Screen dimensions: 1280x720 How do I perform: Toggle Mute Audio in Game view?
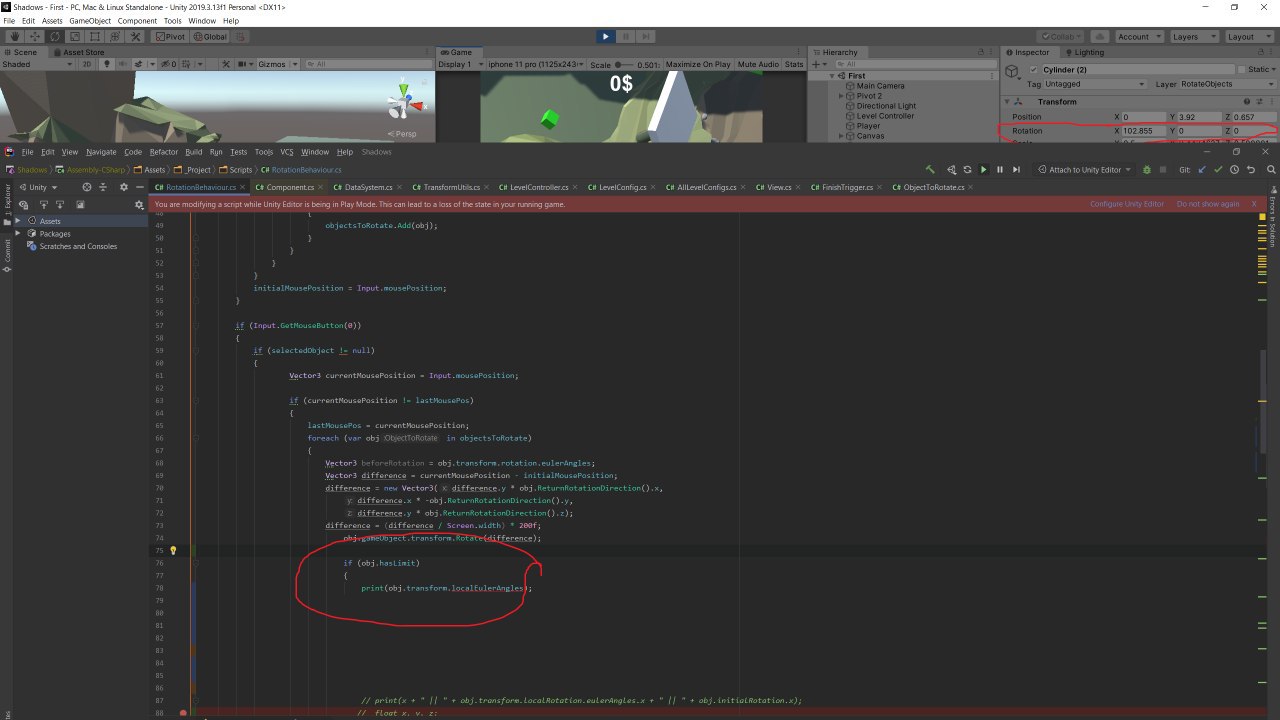point(758,64)
